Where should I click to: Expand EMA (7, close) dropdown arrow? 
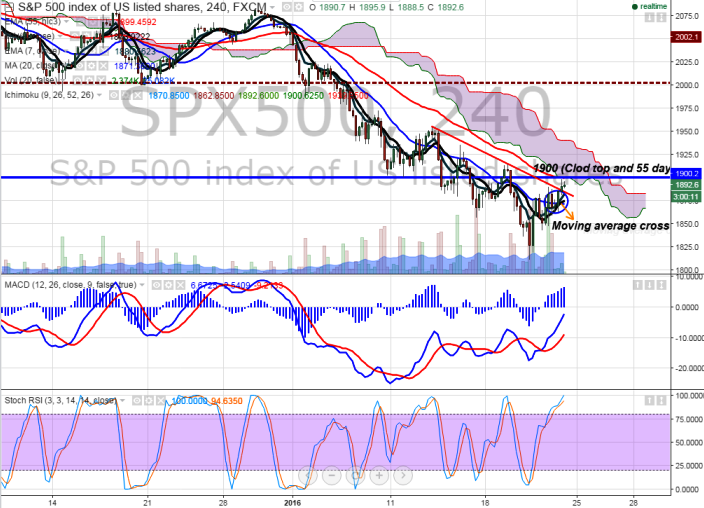click(x=66, y=51)
